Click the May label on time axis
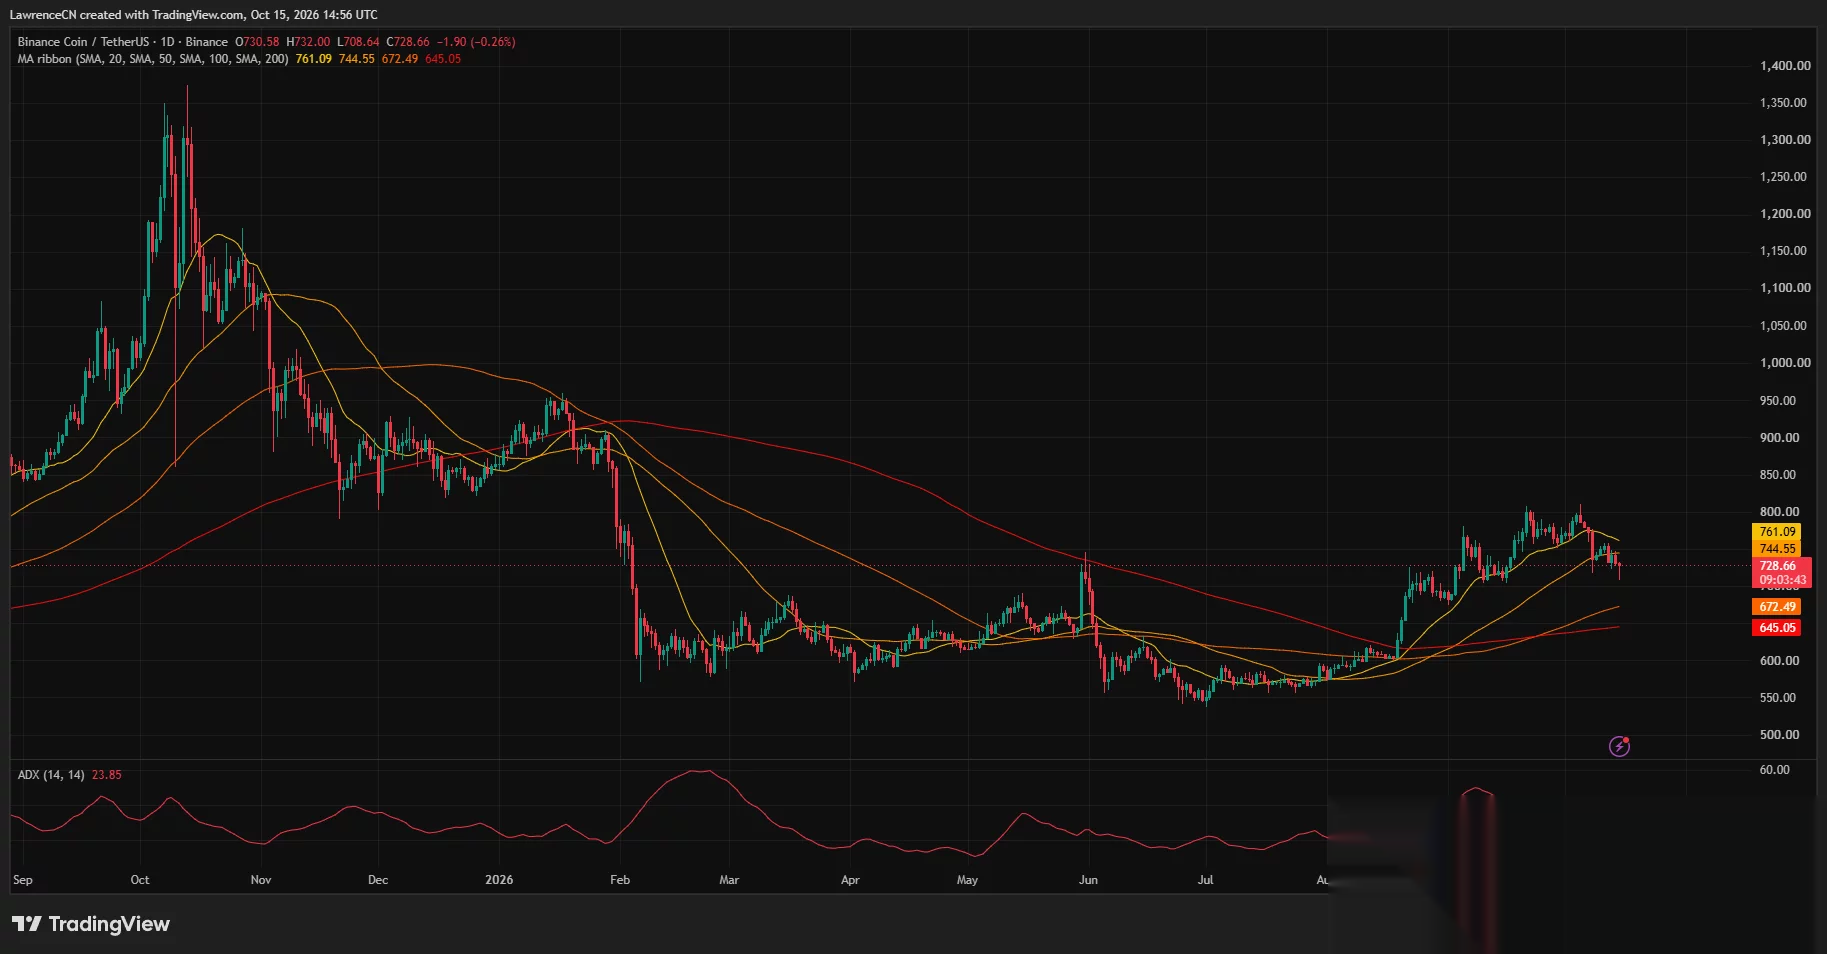Viewport: 1827px width, 954px height. (967, 880)
